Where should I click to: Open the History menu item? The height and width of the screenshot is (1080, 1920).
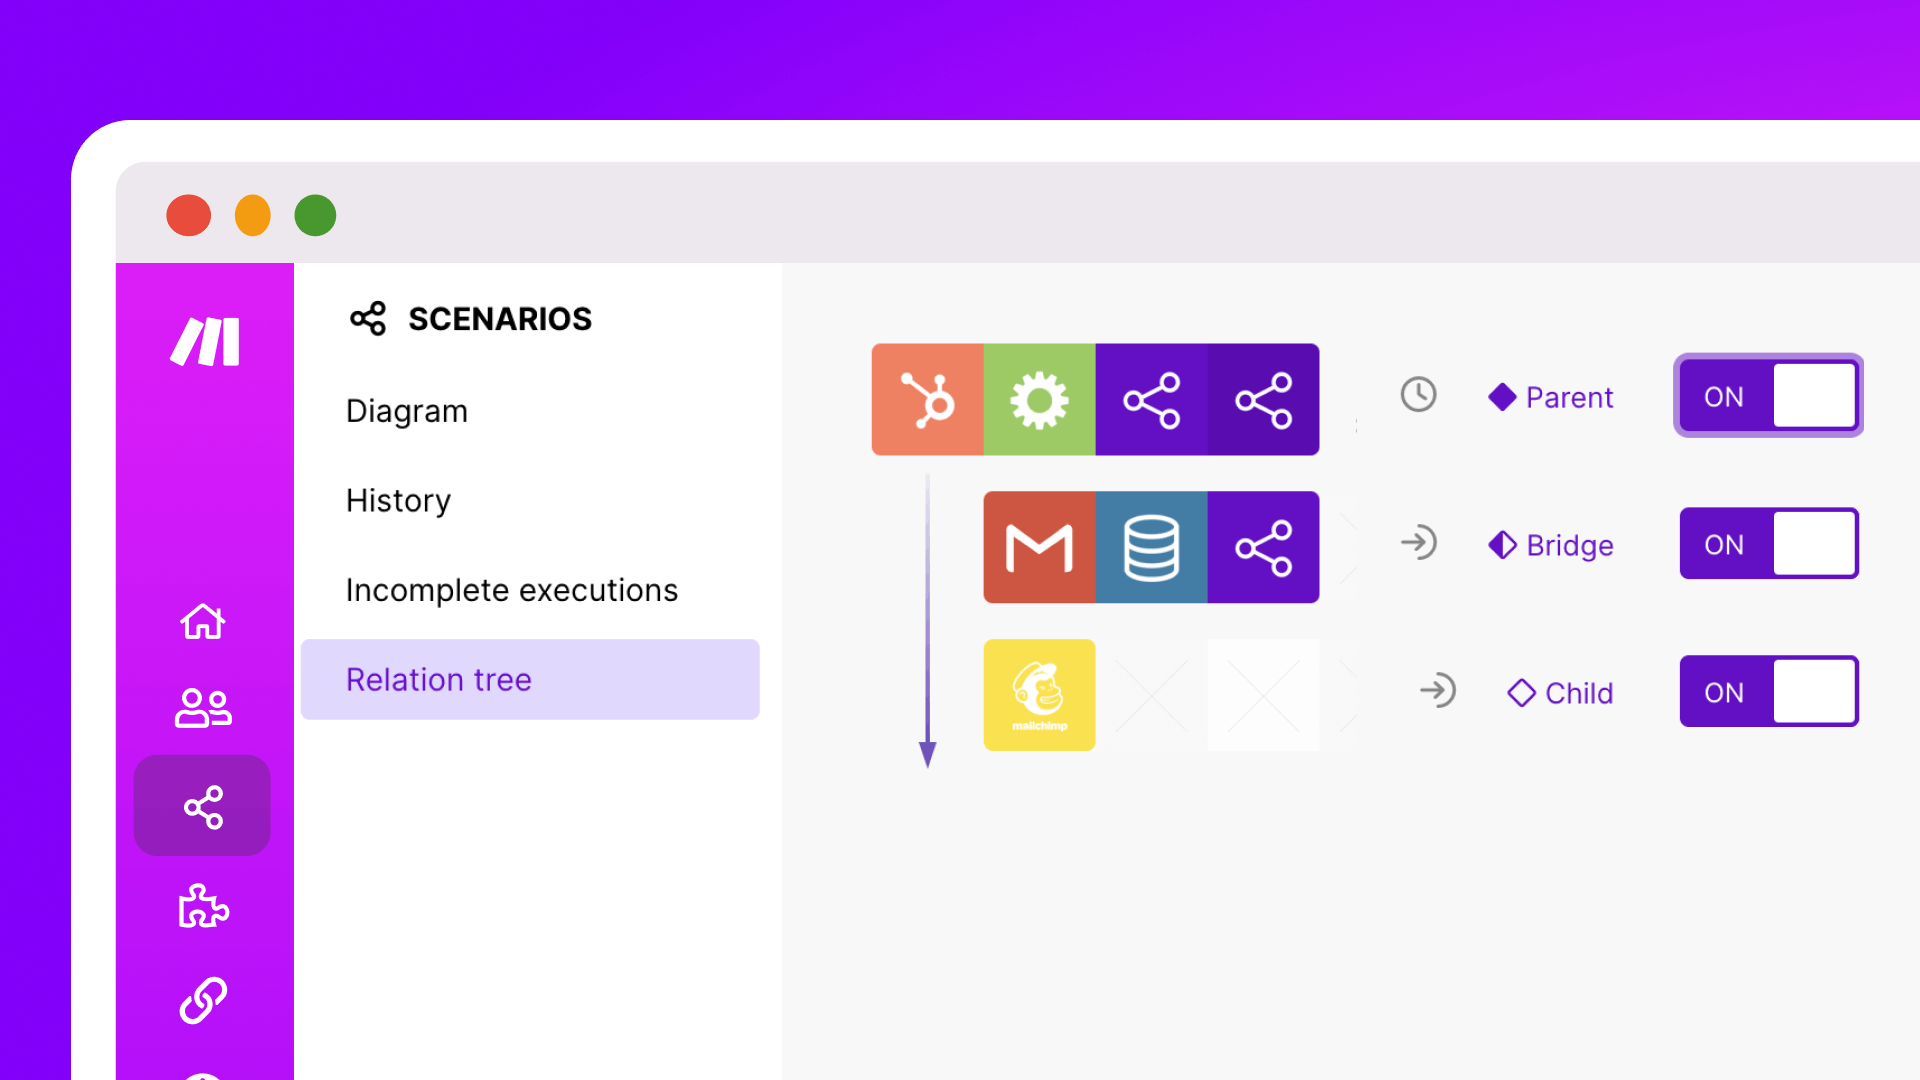(398, 500)
